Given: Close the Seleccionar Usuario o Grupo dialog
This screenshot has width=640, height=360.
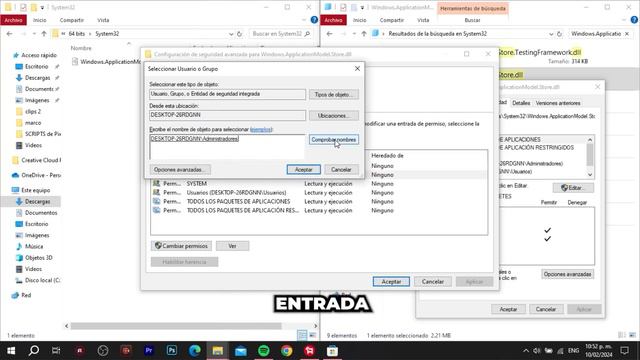Looking at the screenshot, I should (357, 69).
